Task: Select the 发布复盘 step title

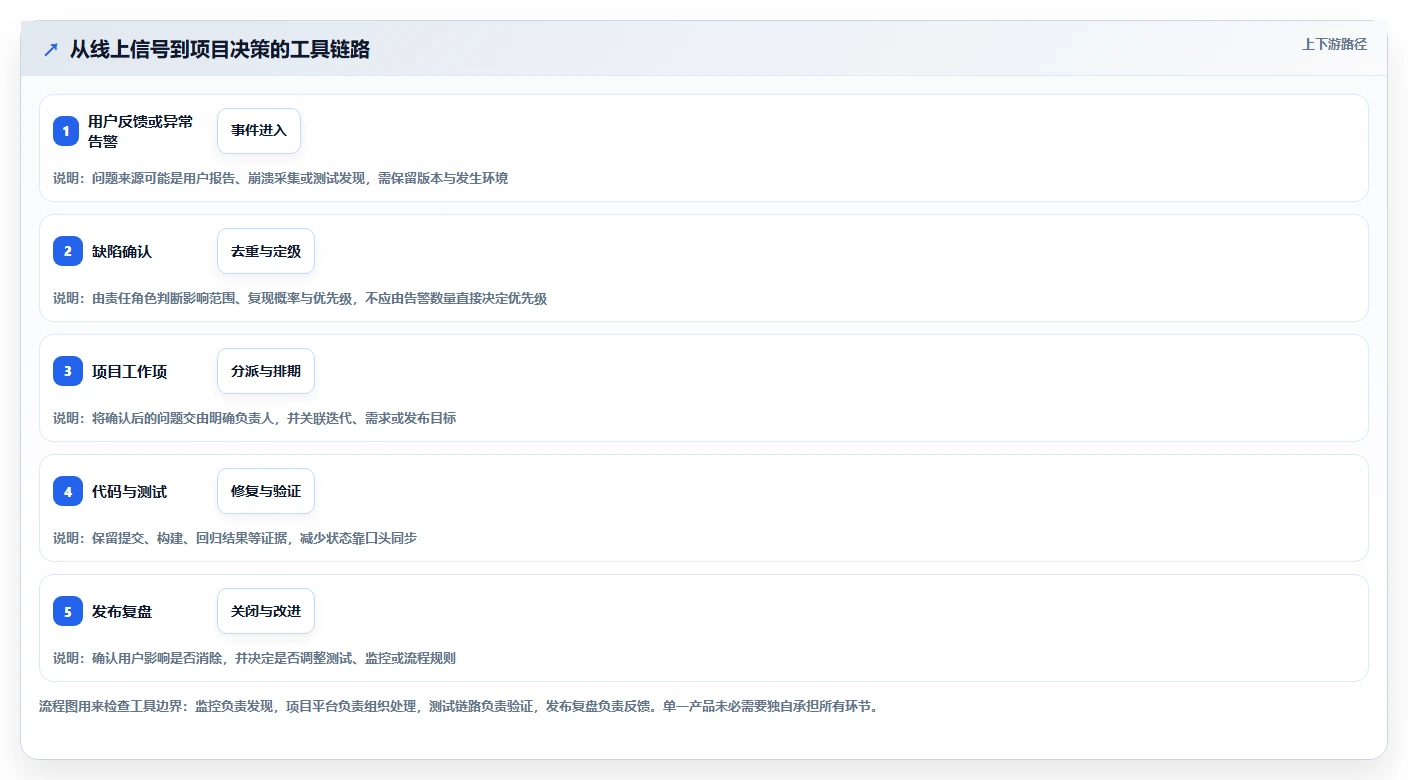Action: 122,611
